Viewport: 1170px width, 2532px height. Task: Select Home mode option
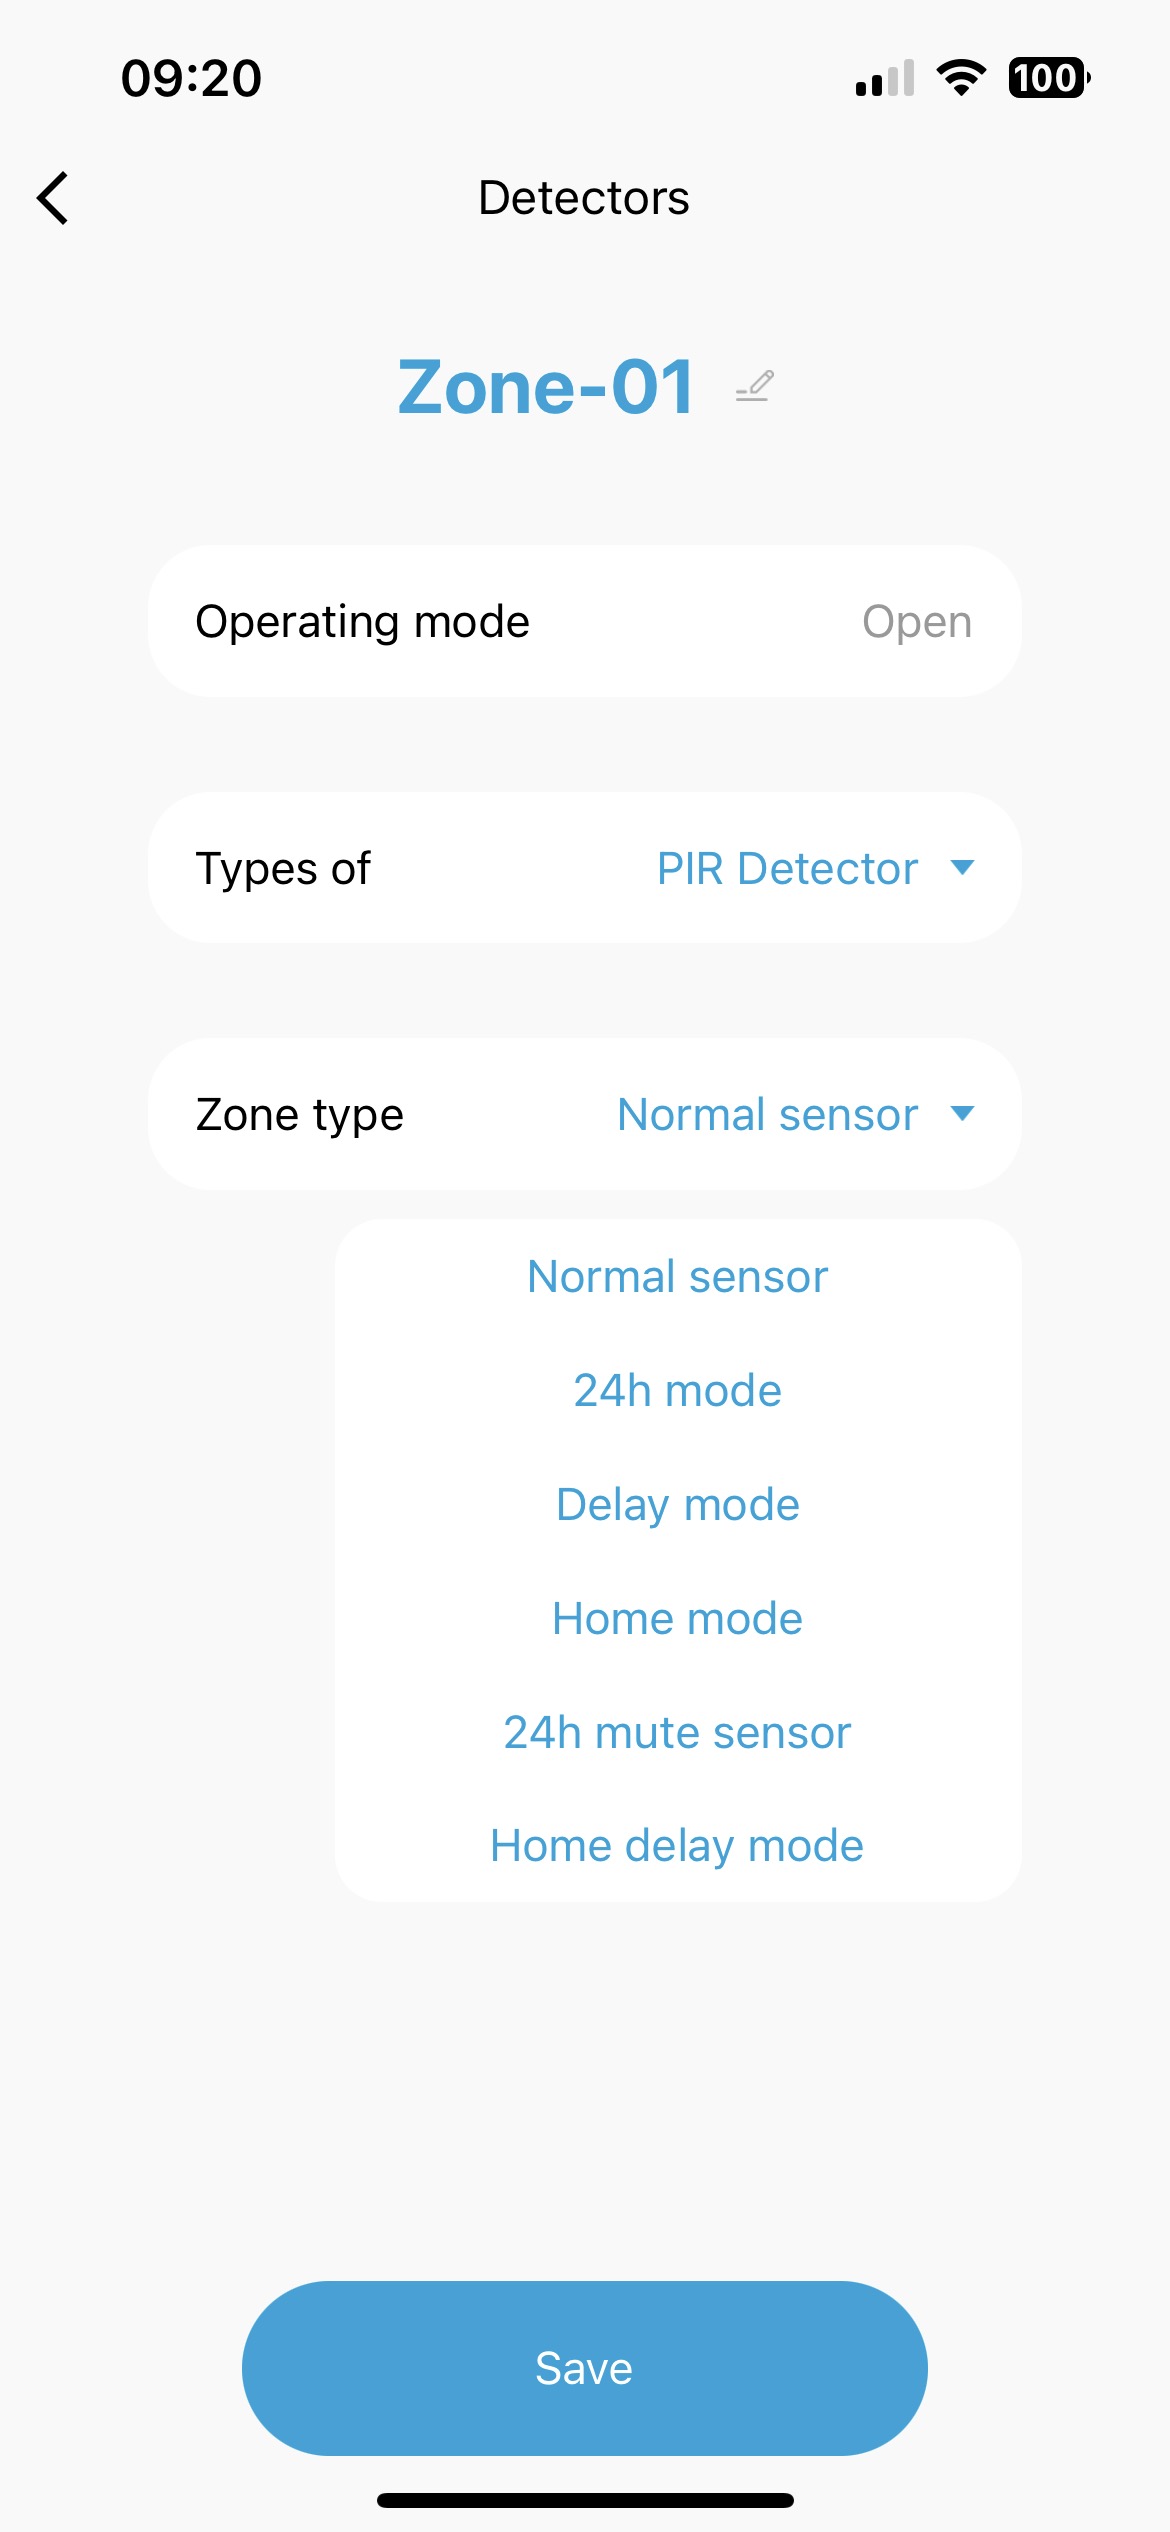point(678,1618)
